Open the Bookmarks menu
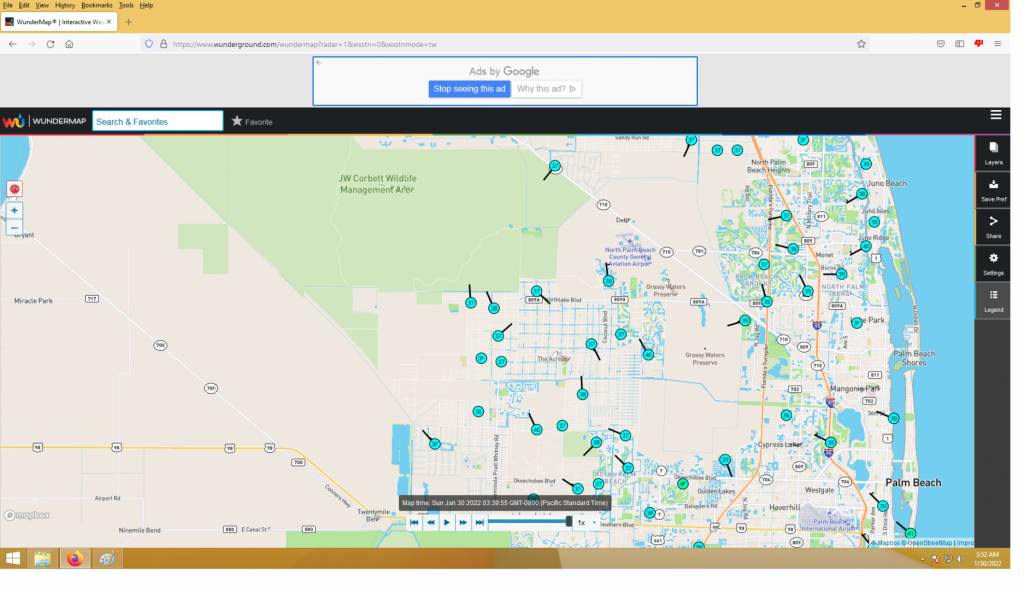 pos(97,5)
